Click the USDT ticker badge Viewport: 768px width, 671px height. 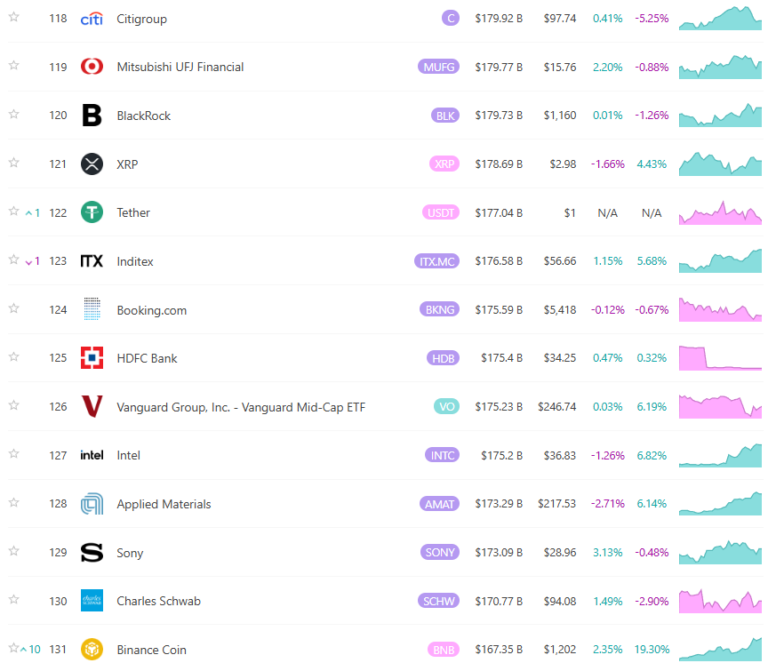click(440, 213)
